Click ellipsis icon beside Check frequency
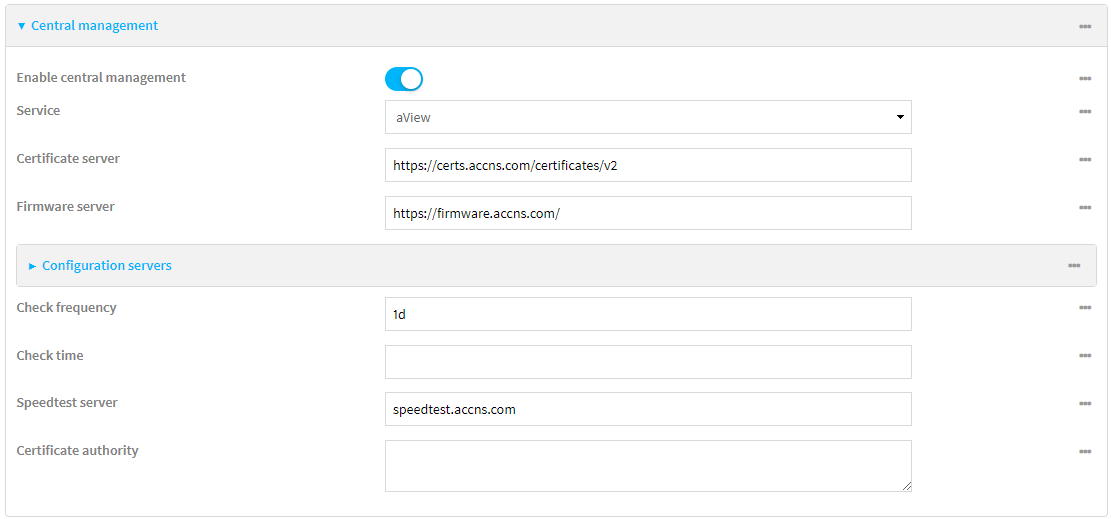This screenshot has height=519, width=1111. point(1084,308)
